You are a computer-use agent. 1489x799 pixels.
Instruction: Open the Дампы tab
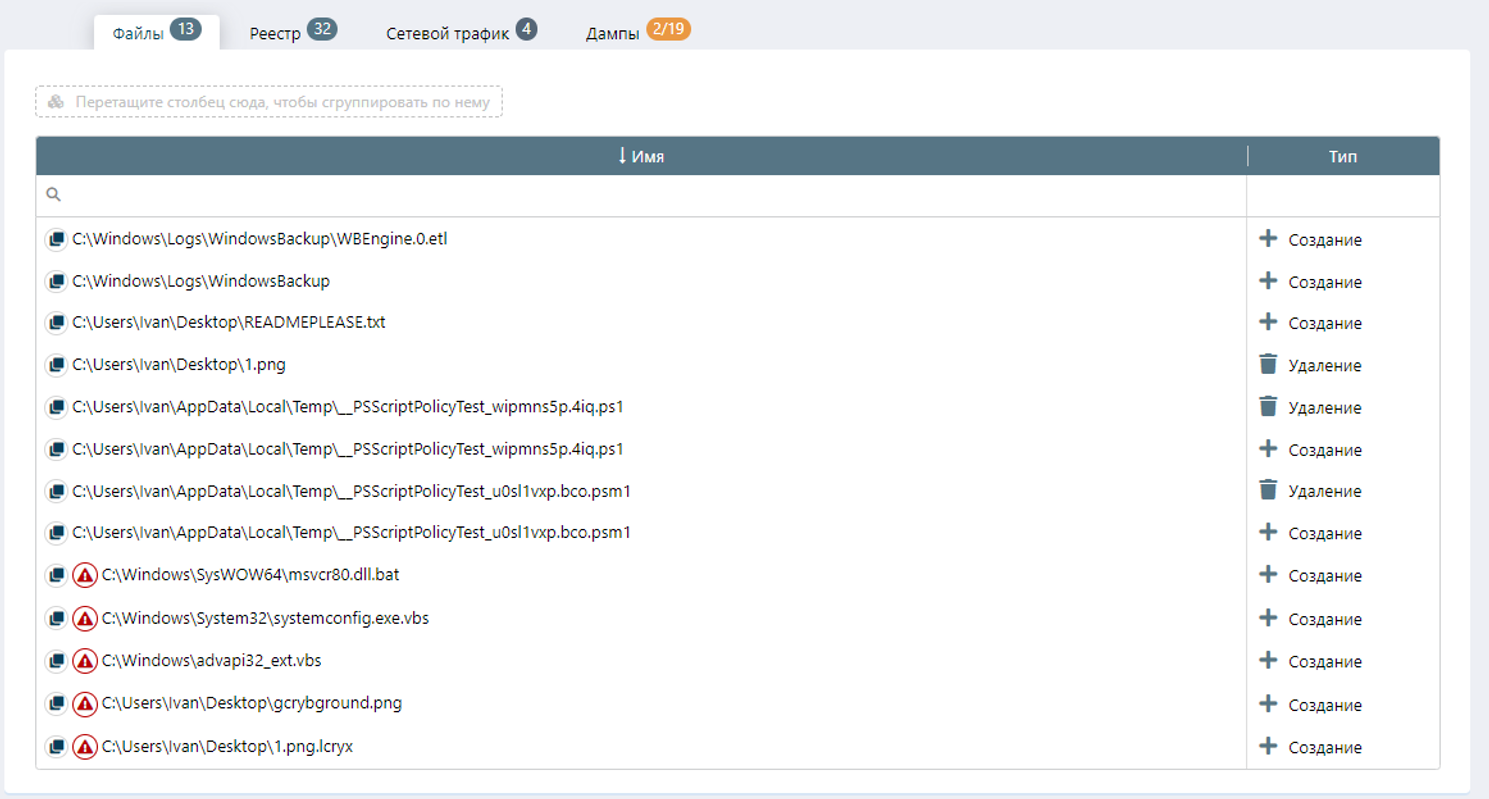[x=637, y=32]
